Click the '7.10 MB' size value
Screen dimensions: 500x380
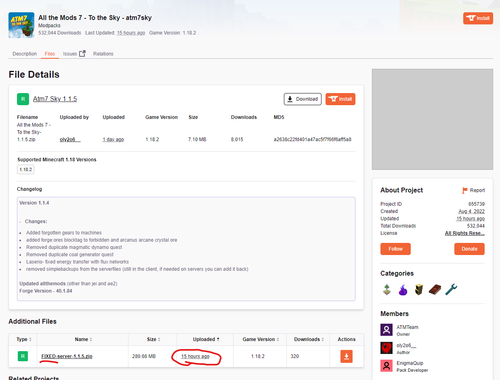coord(197,139)
